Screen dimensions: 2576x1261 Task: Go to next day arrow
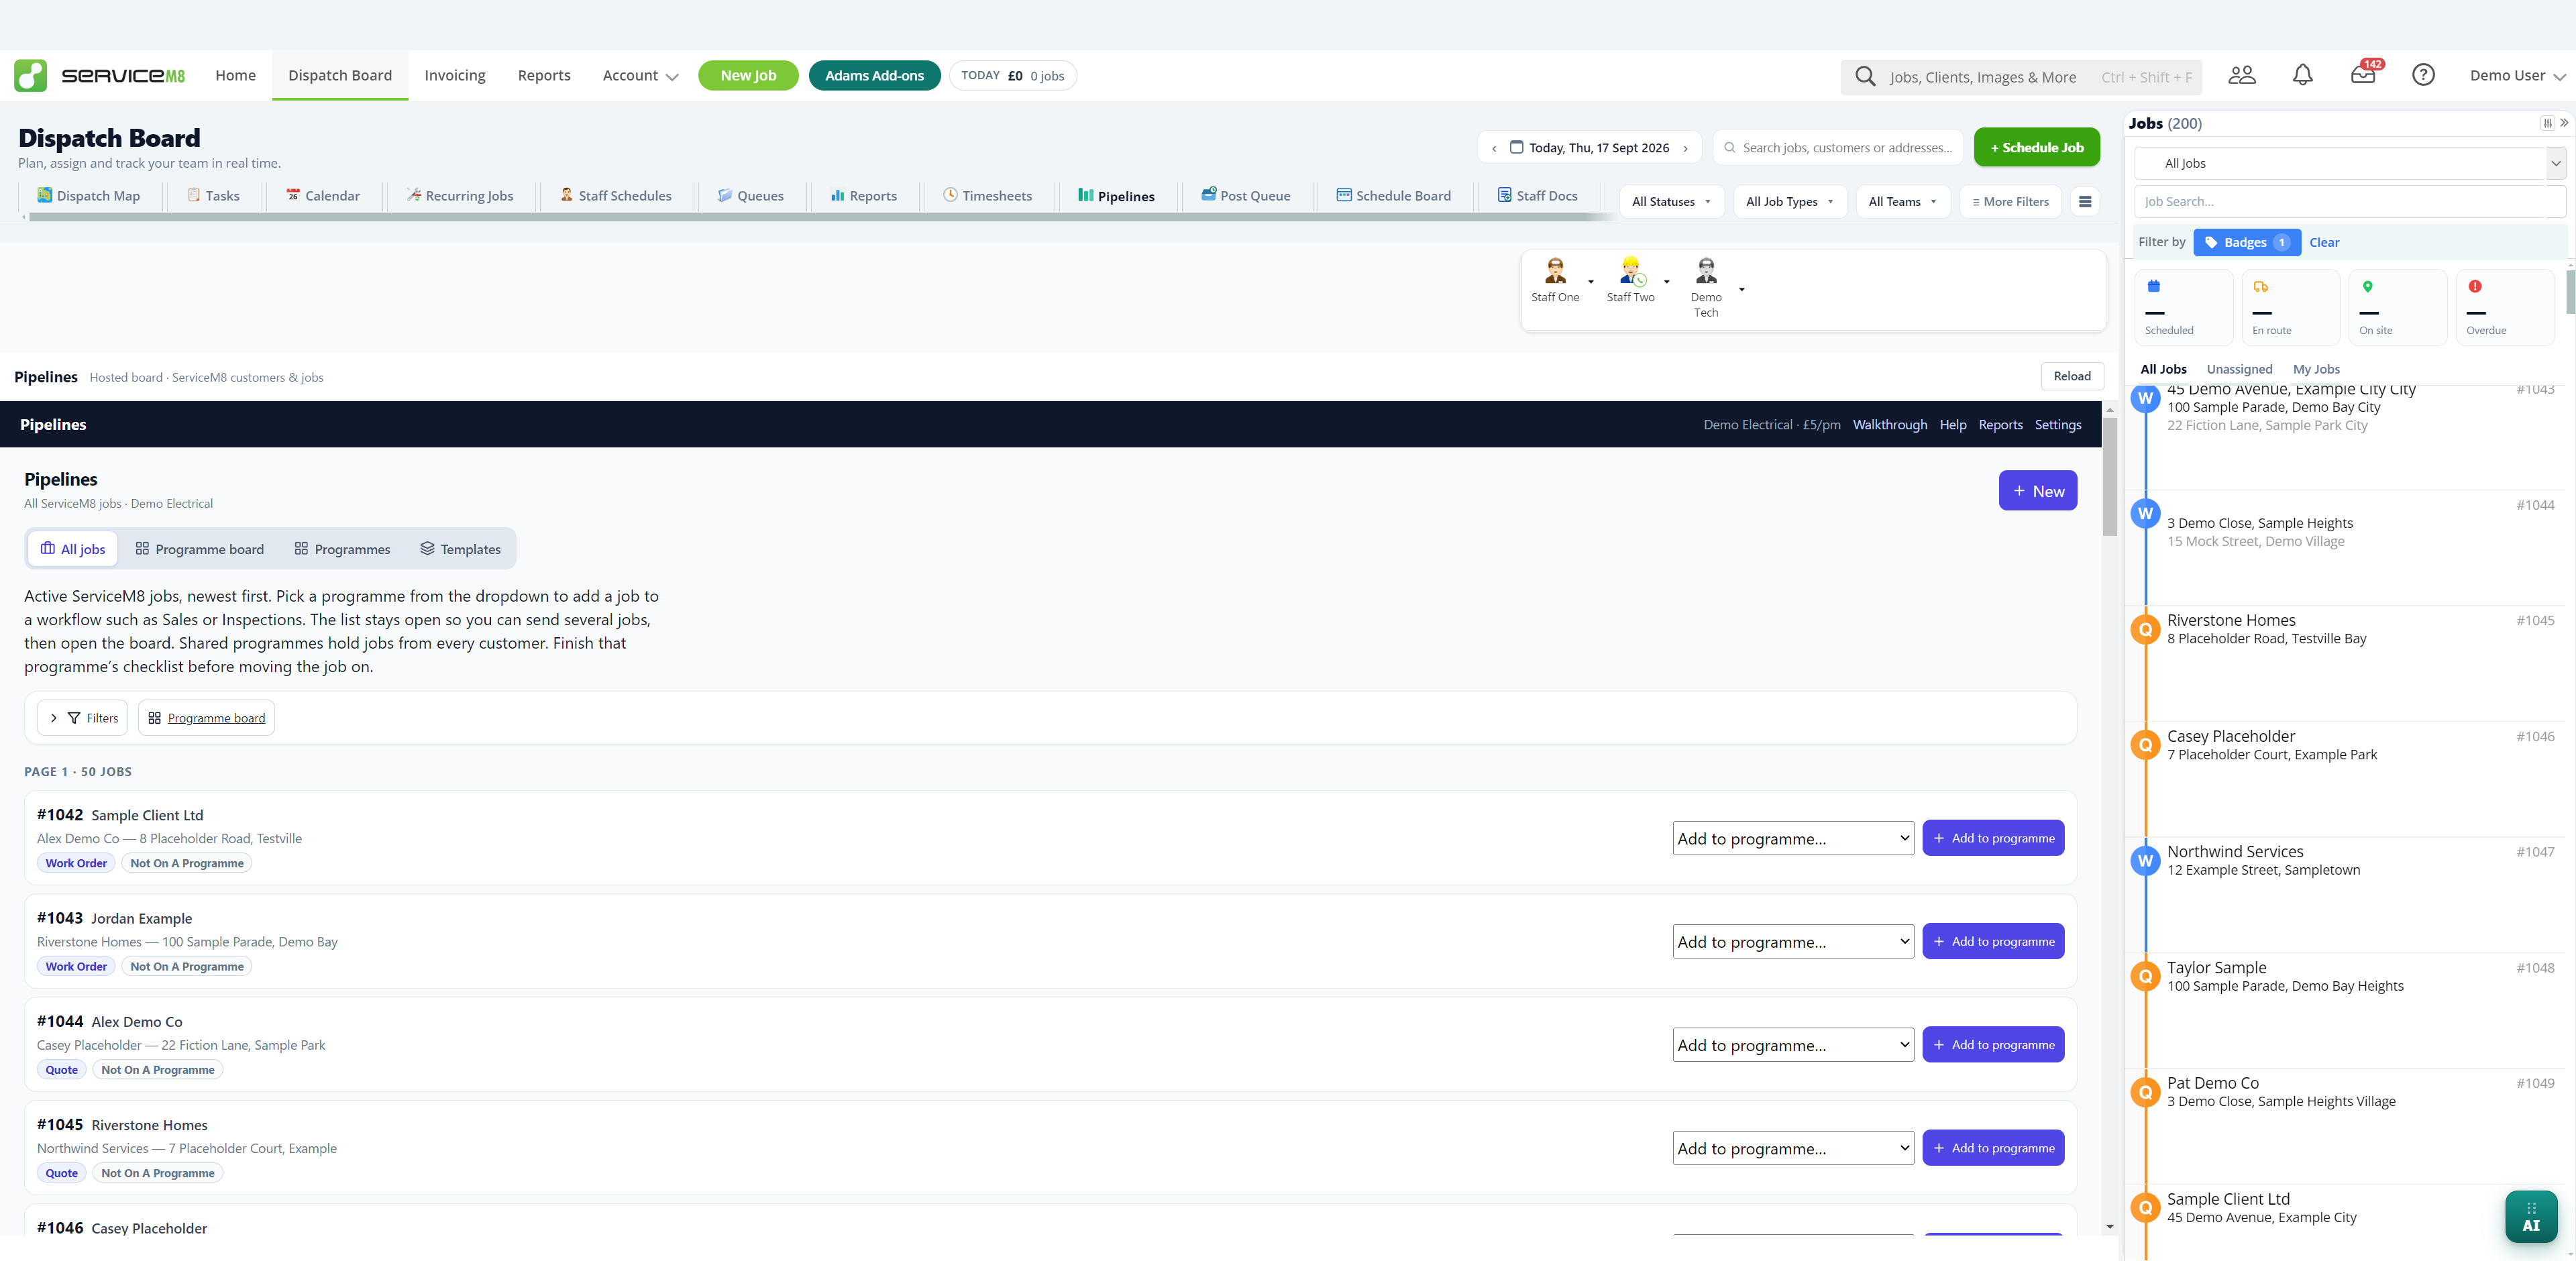click(1685, 148)
